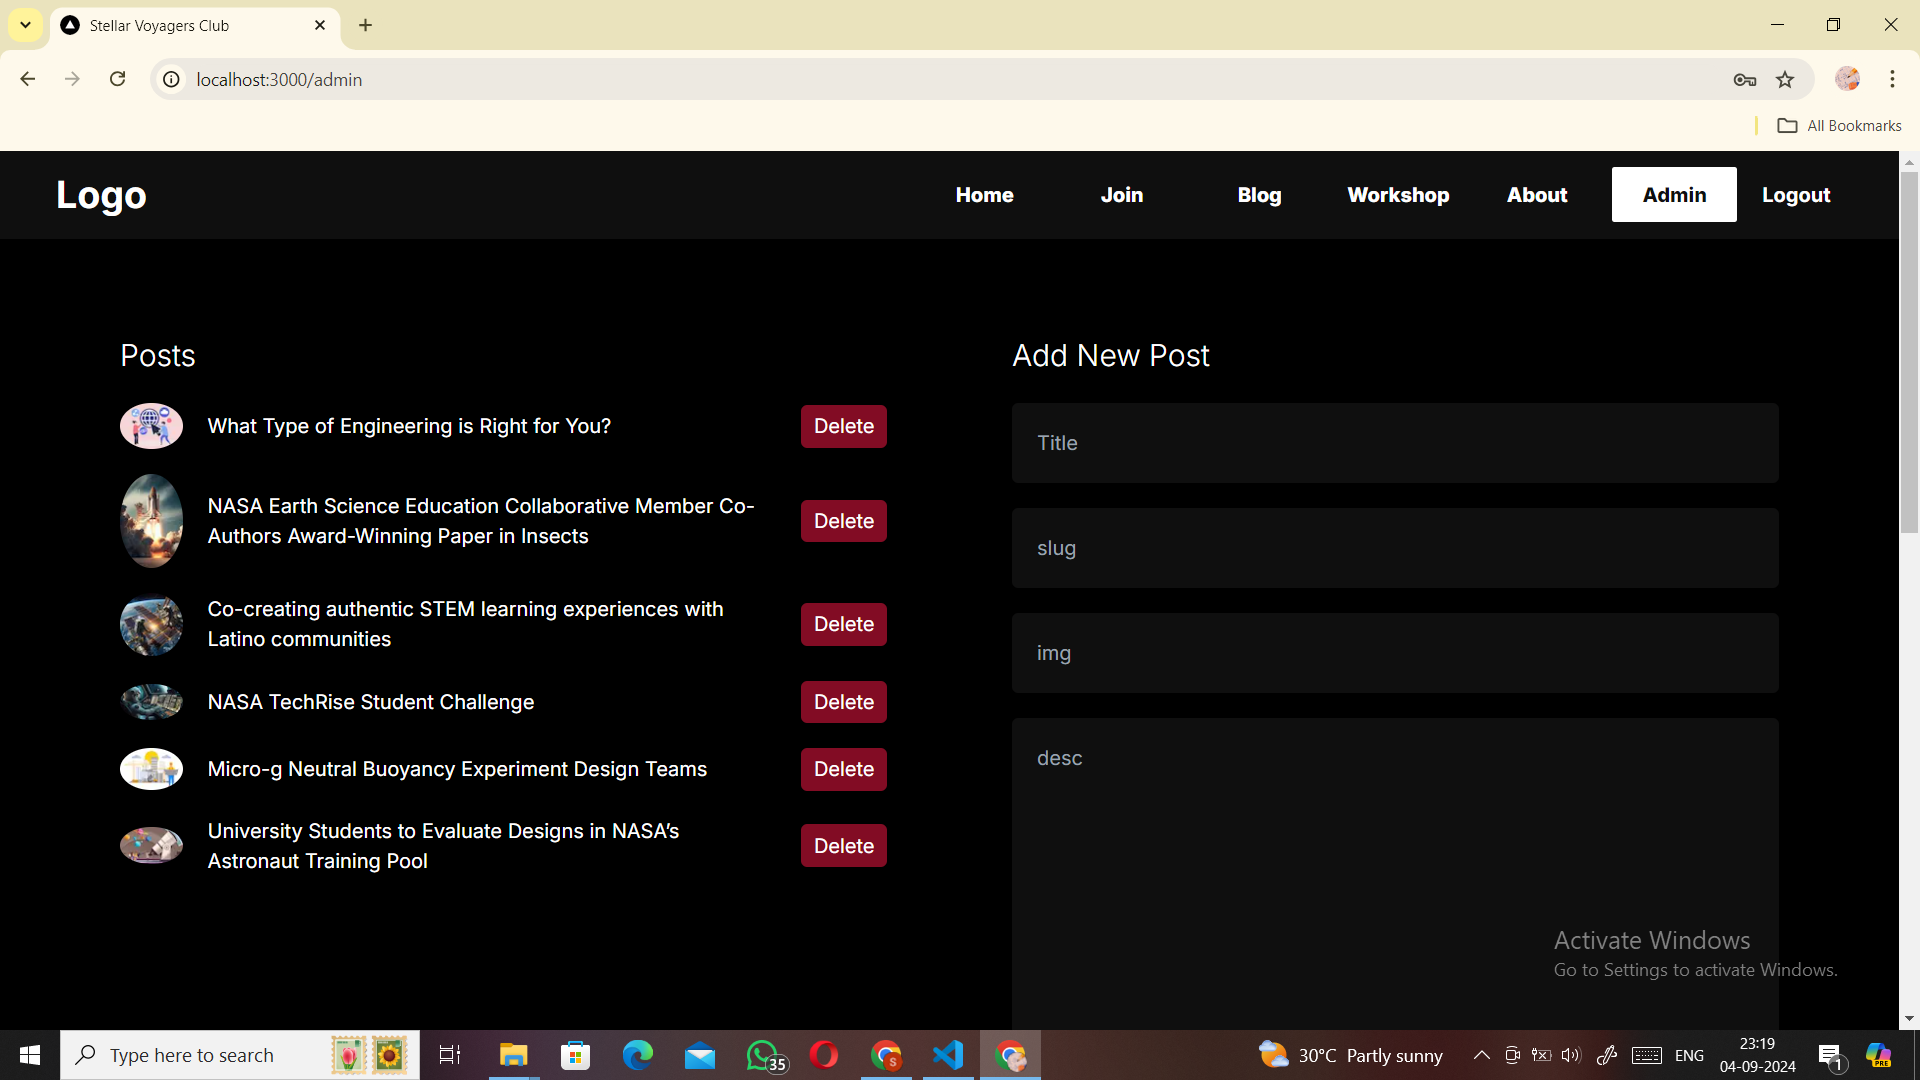1920x1080 pixels.
Task: Open Visual Studio Code from taskbar
Action: pyautogui.click(x=948, y=1055)
